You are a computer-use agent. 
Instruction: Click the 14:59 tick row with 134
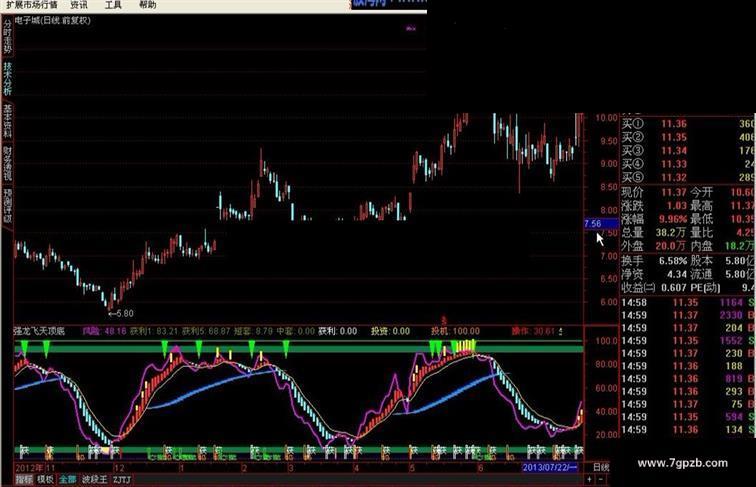click(x=688, y=430)
